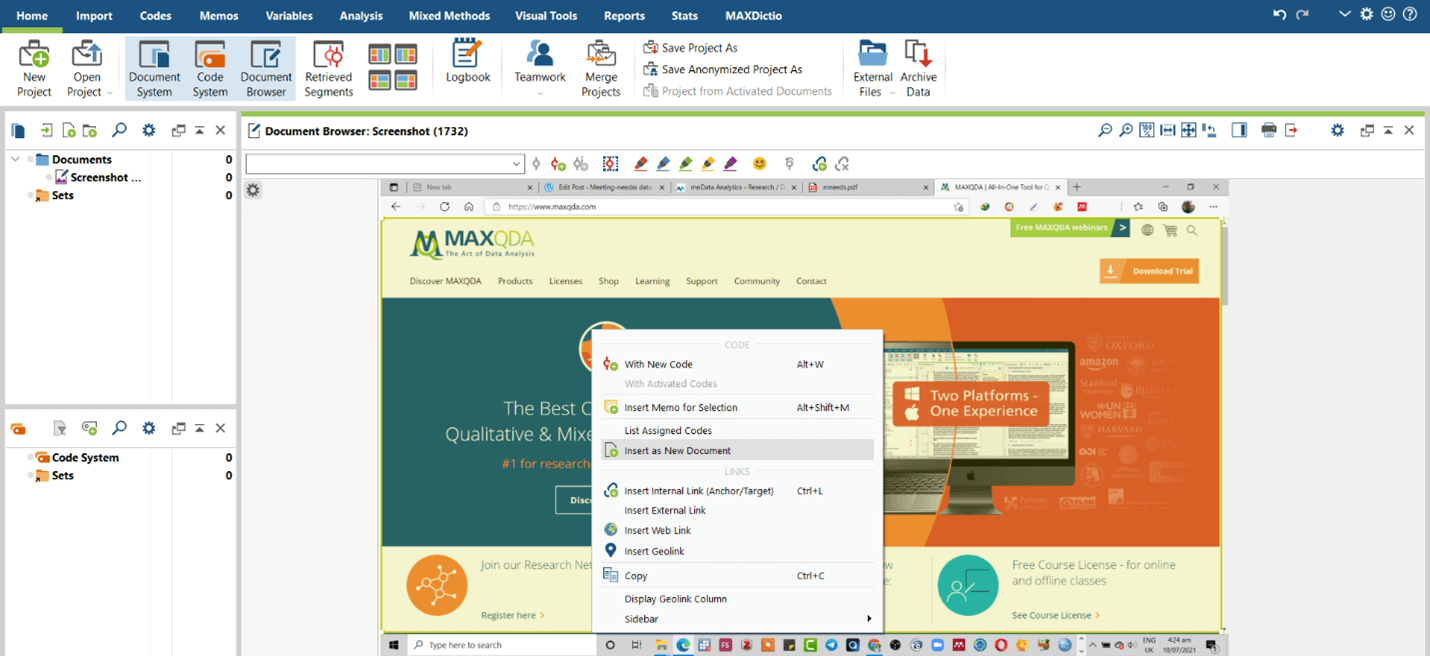Image resolution: width=1430 pixels, height=656 pixels.
Task: Open the Visual Tools ribbon tab
Action: point(546,16)
